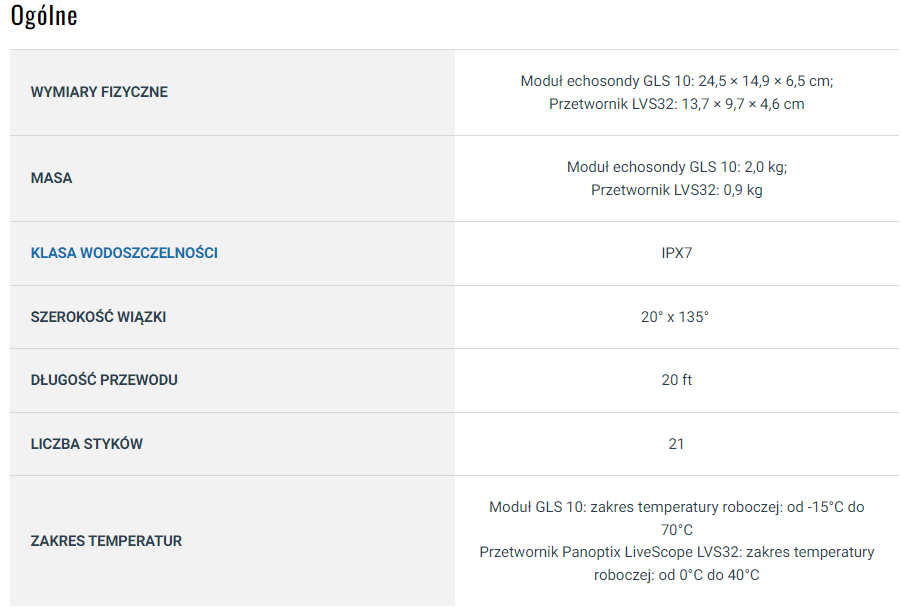The width and height of the screenshot is (902, 610).
Task: Select the Wymiary fizyczne row label
Action: coord(99,92)
